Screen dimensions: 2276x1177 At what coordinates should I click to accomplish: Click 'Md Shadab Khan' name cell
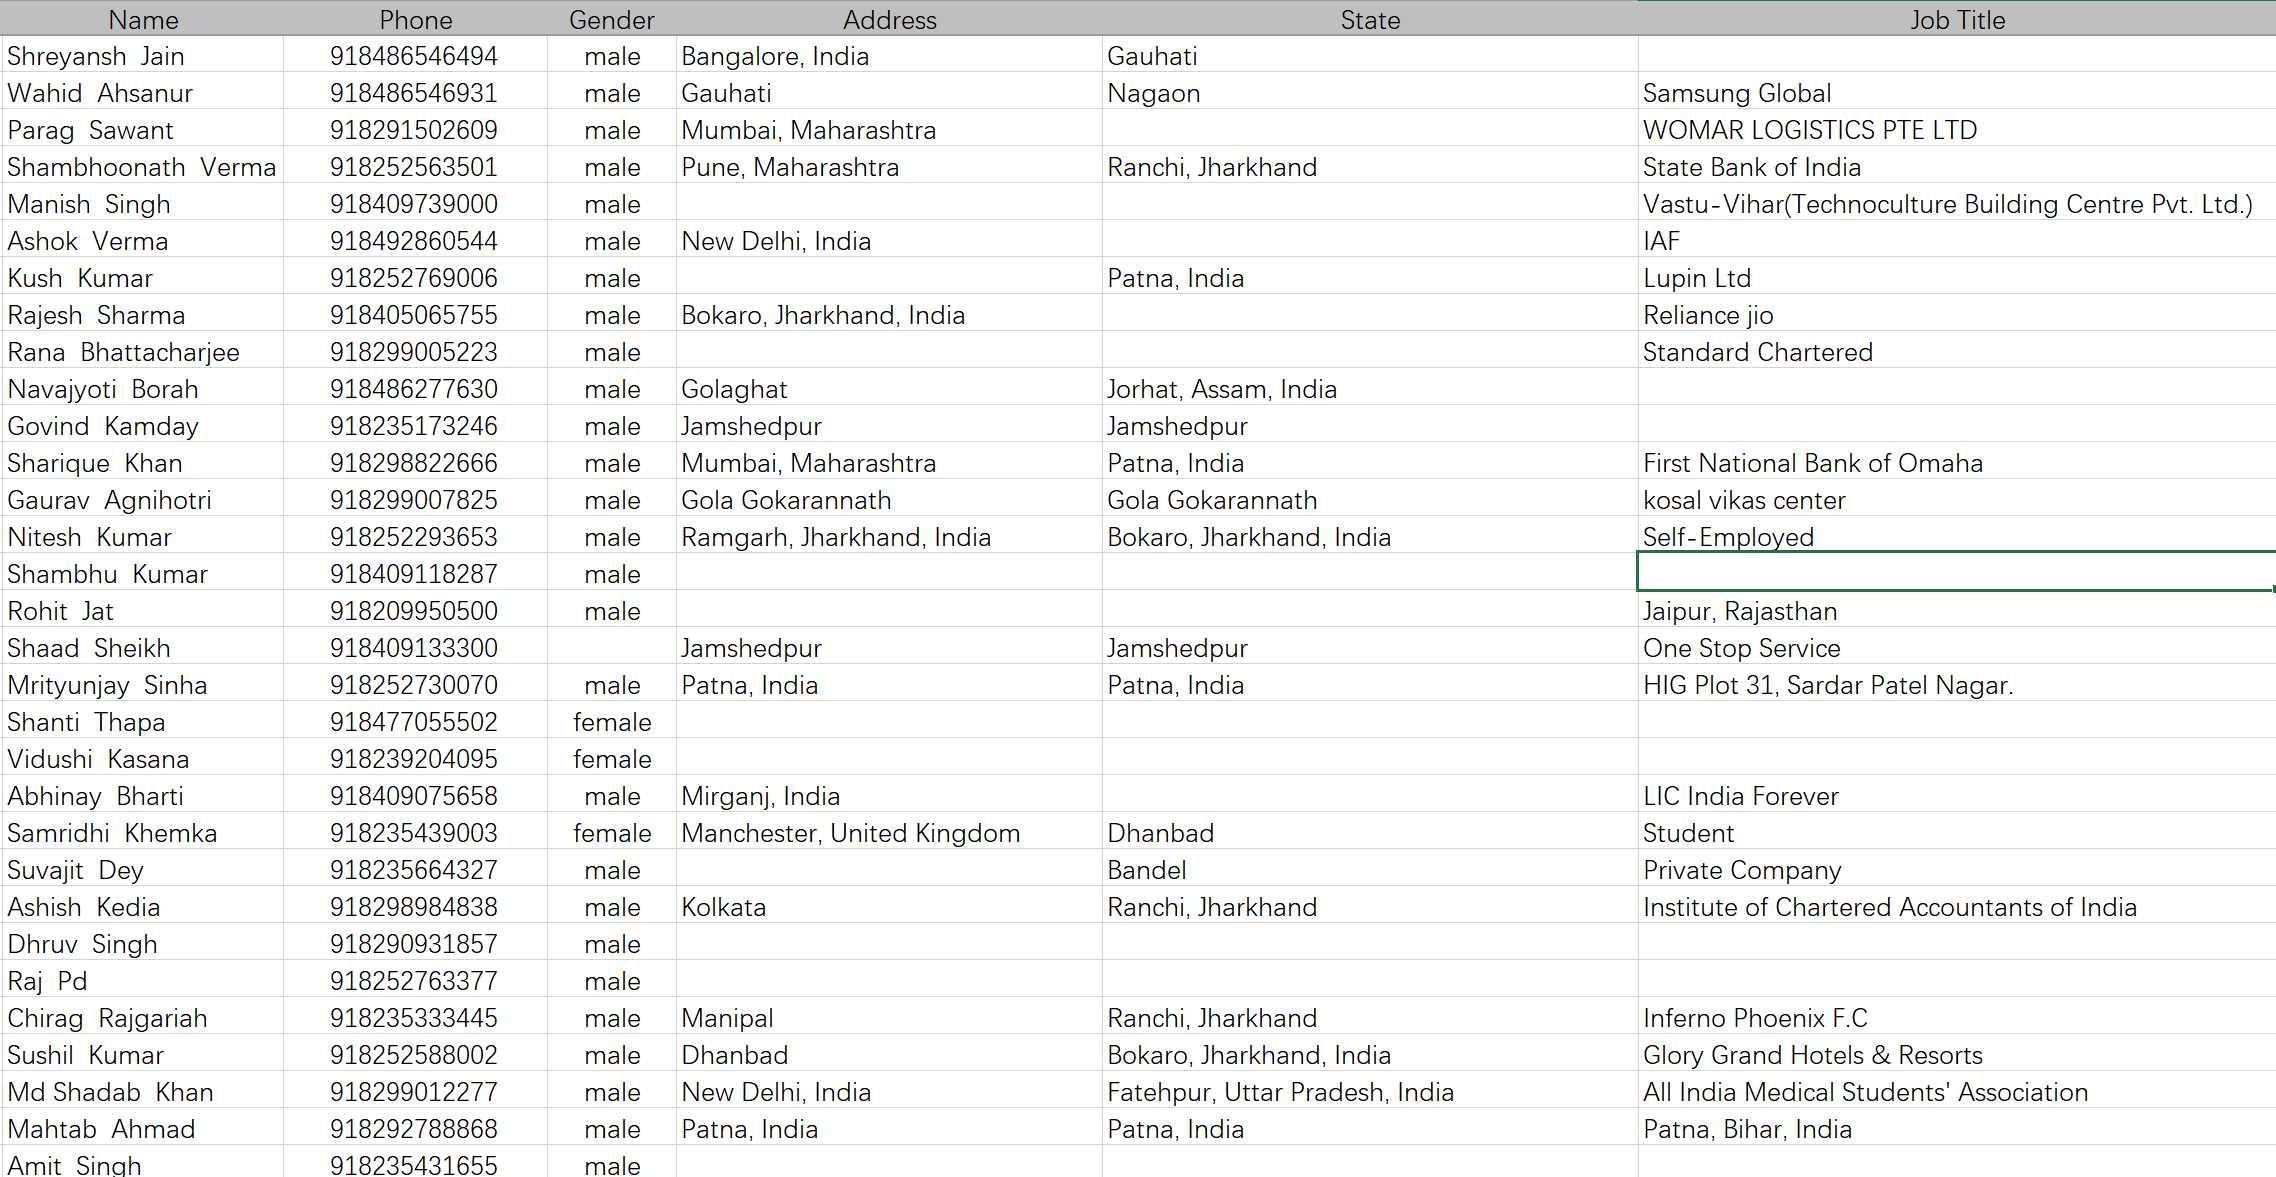click(143, 1092)
